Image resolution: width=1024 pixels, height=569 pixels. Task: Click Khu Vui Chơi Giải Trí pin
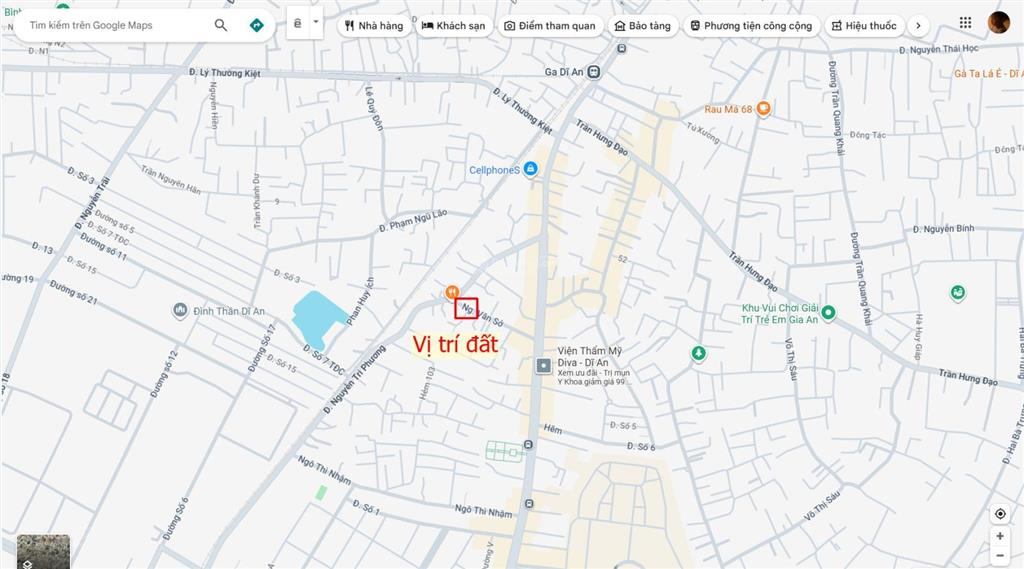coord(828,312)
